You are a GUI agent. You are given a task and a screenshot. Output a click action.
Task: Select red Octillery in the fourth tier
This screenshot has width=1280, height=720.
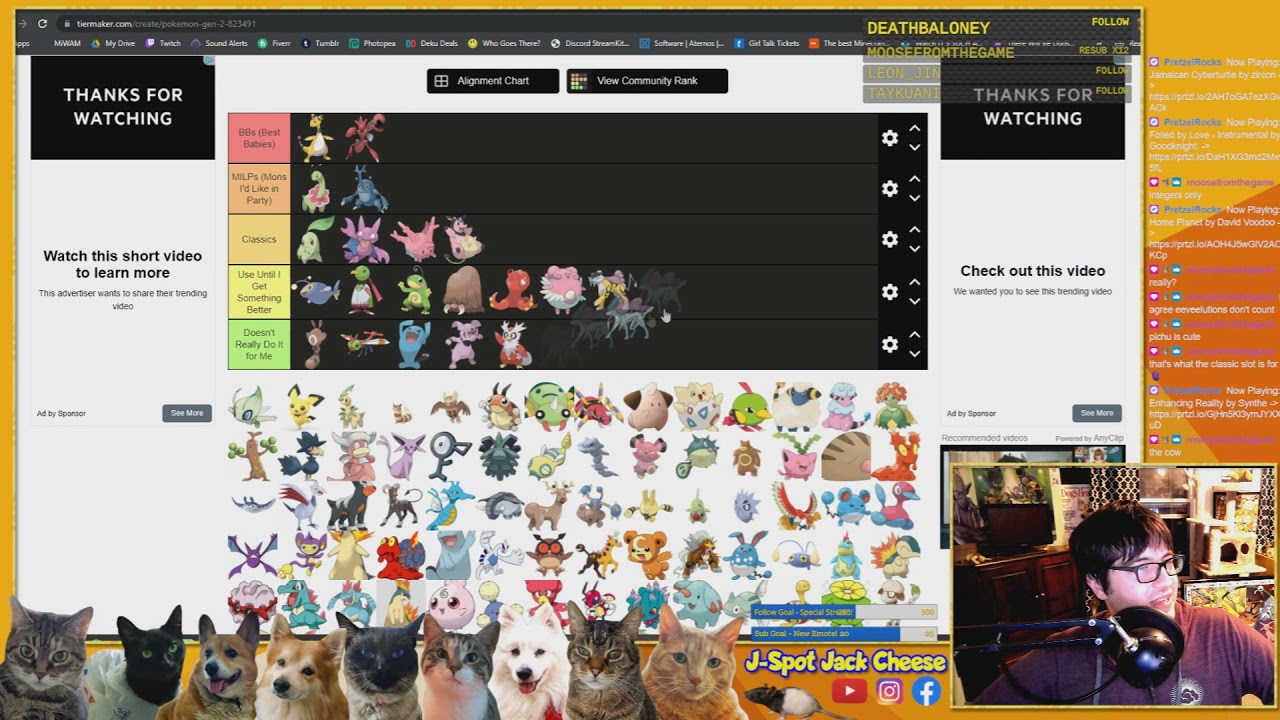[x=512, y=291]
